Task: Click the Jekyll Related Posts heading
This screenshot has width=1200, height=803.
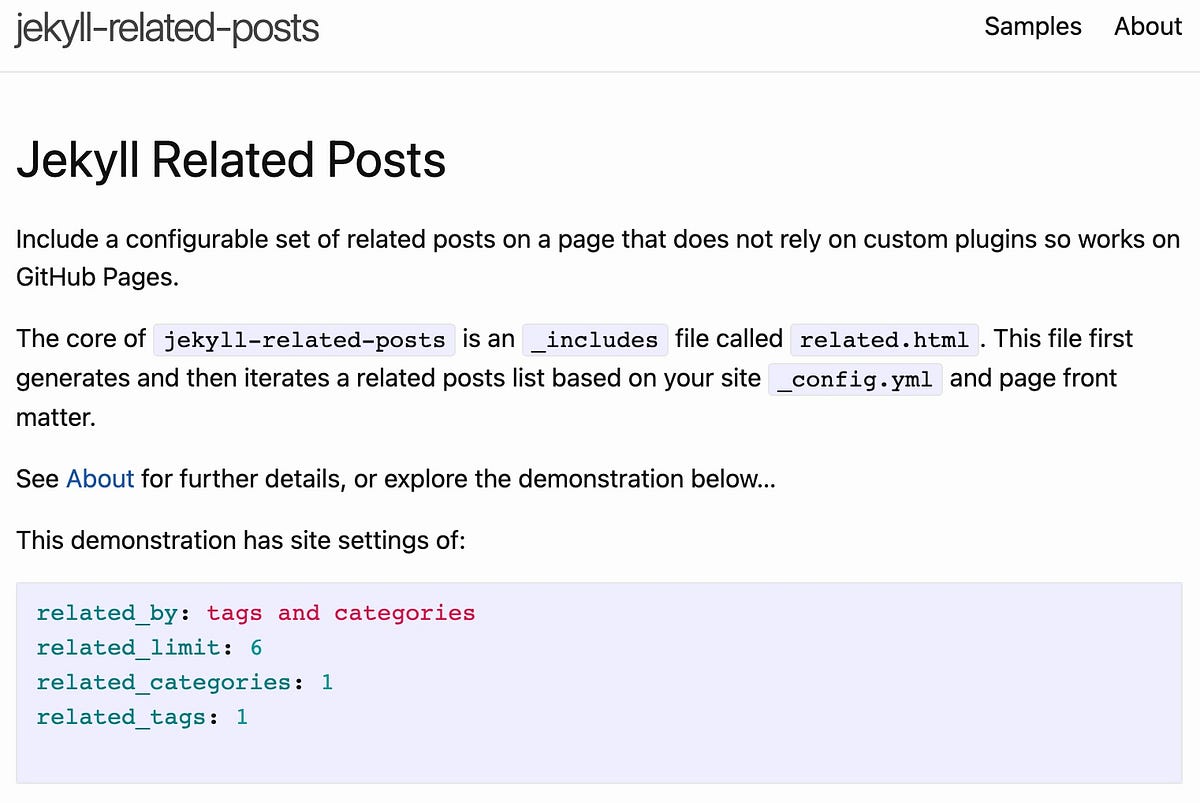Action: pyautogui.click(x=230, y=159)
